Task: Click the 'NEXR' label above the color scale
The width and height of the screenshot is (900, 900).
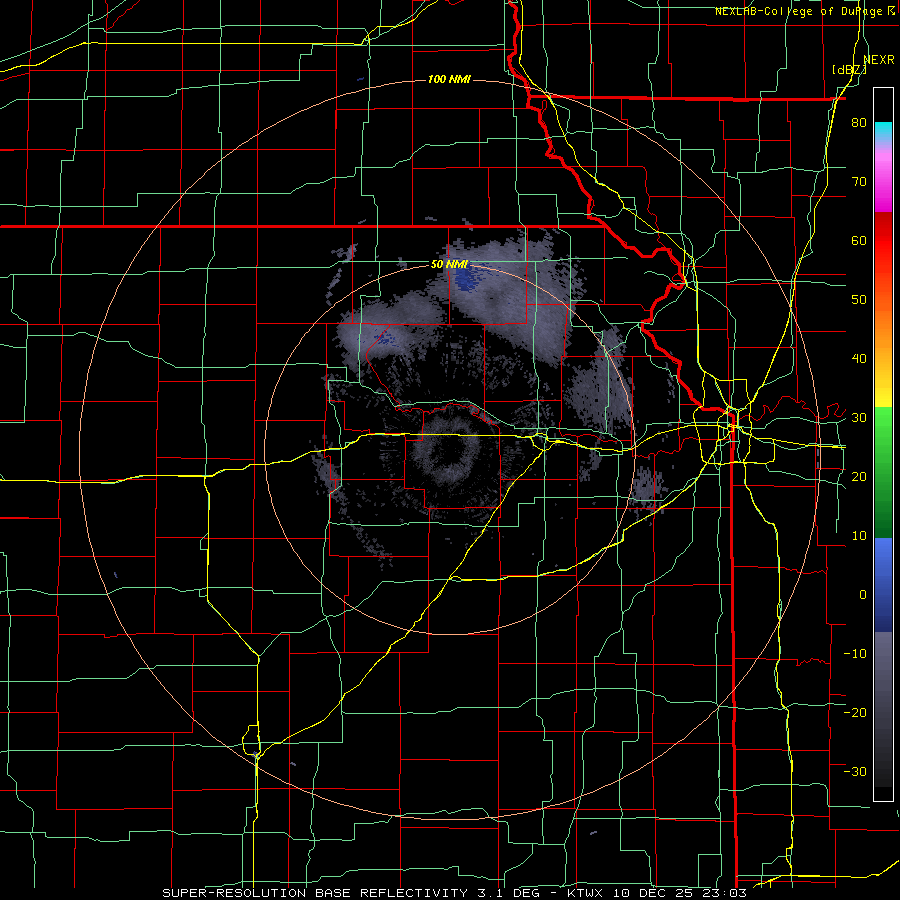Action: point(879,60)
